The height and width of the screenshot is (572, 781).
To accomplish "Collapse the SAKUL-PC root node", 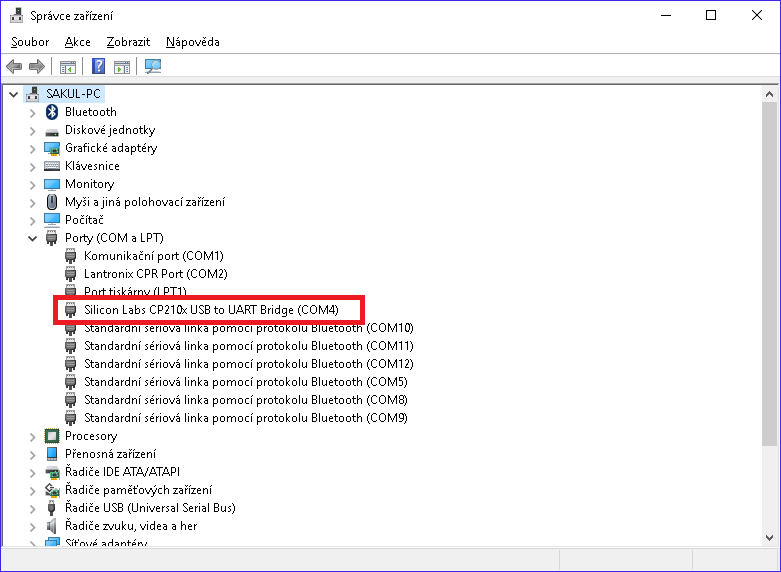I will click(13, 94).
